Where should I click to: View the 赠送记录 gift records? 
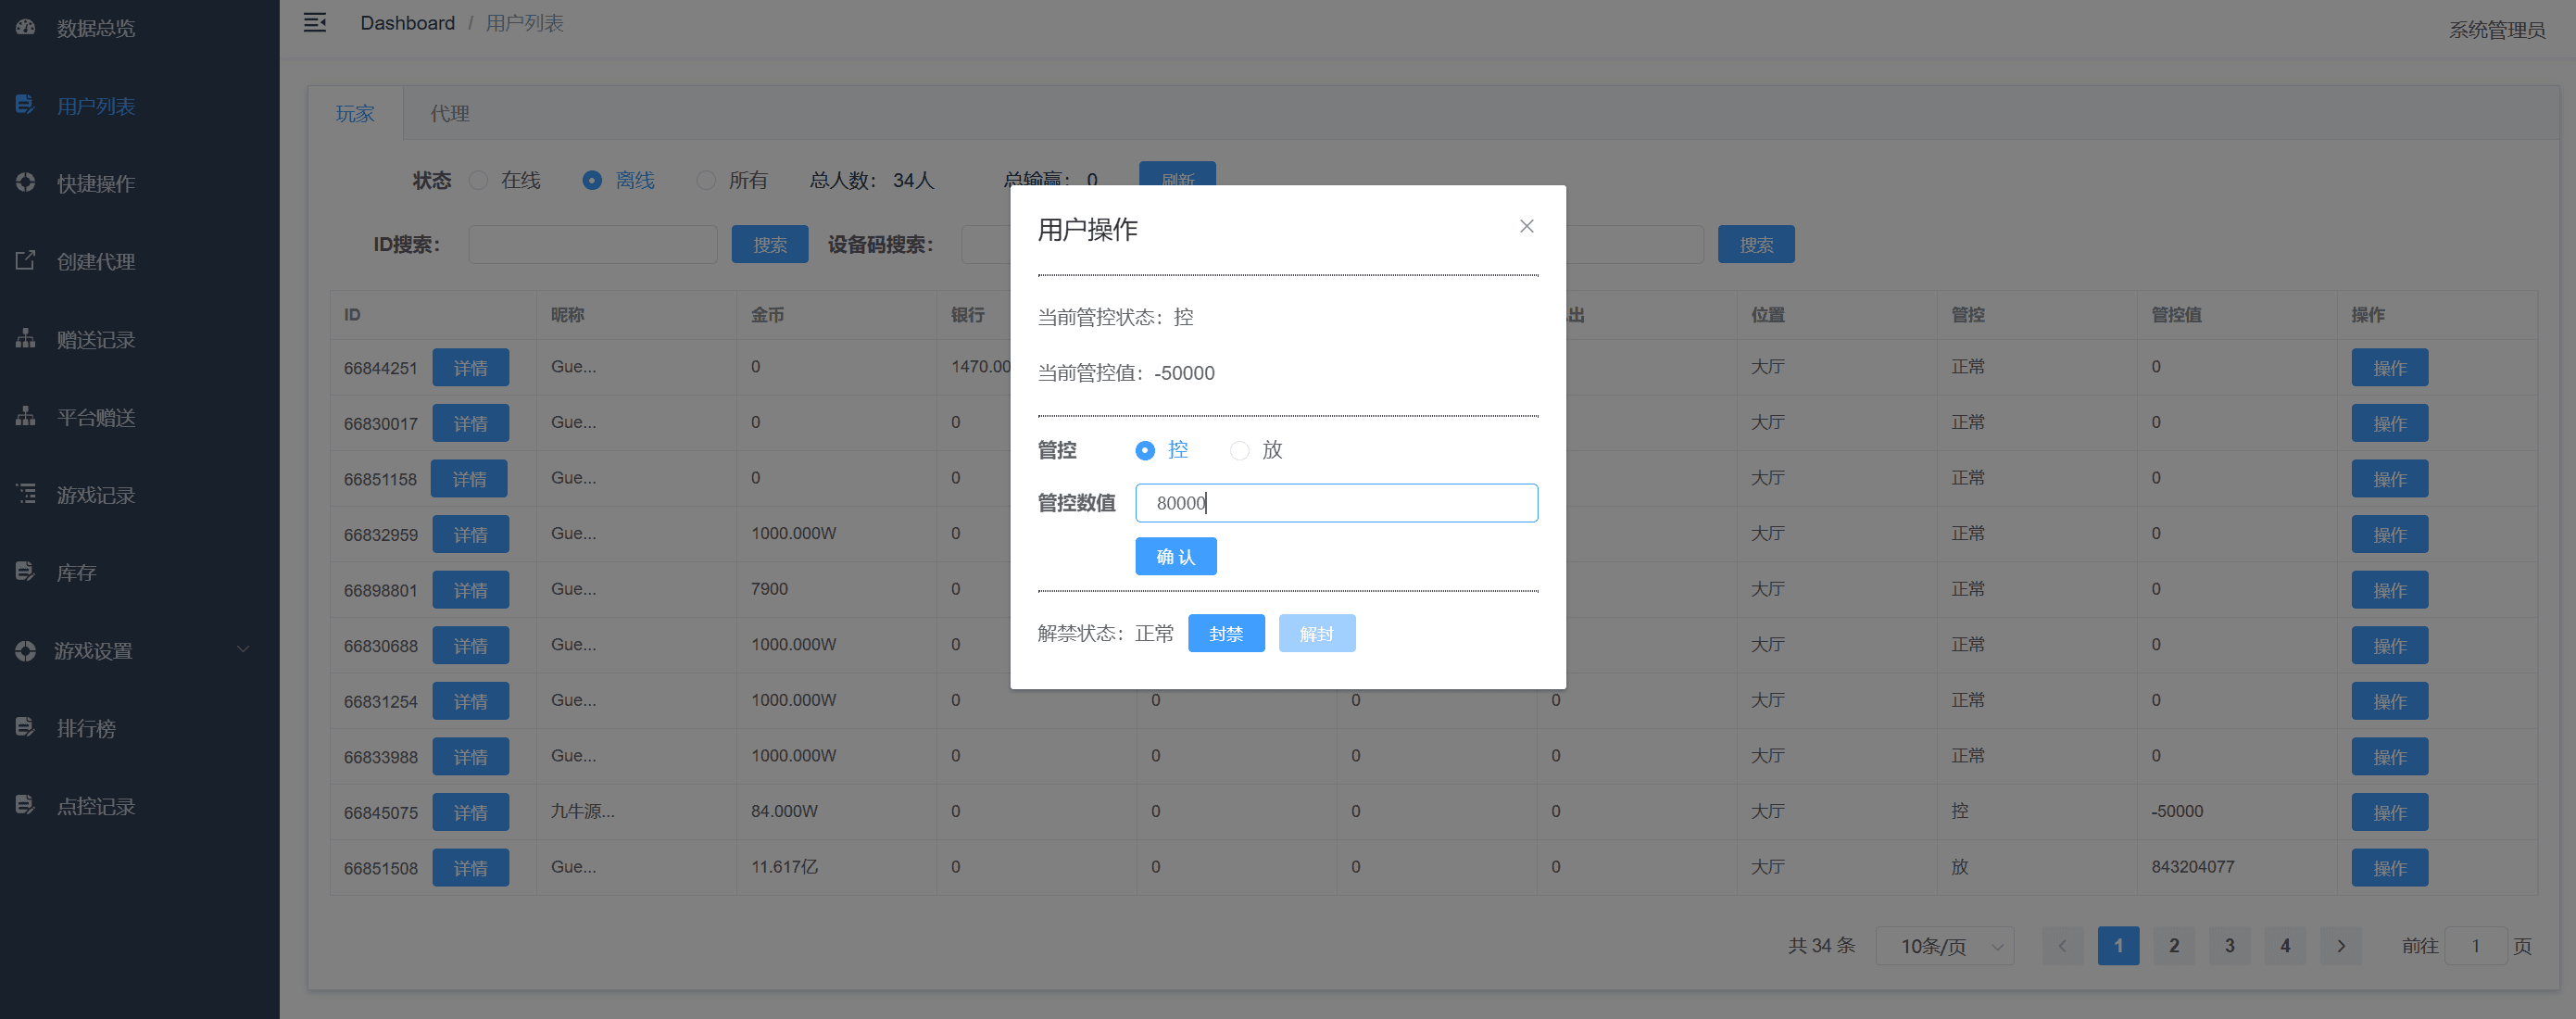95,339
